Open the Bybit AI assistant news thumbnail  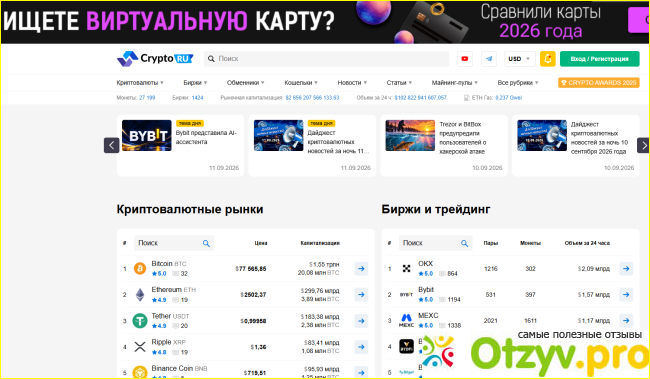(147, 135)
